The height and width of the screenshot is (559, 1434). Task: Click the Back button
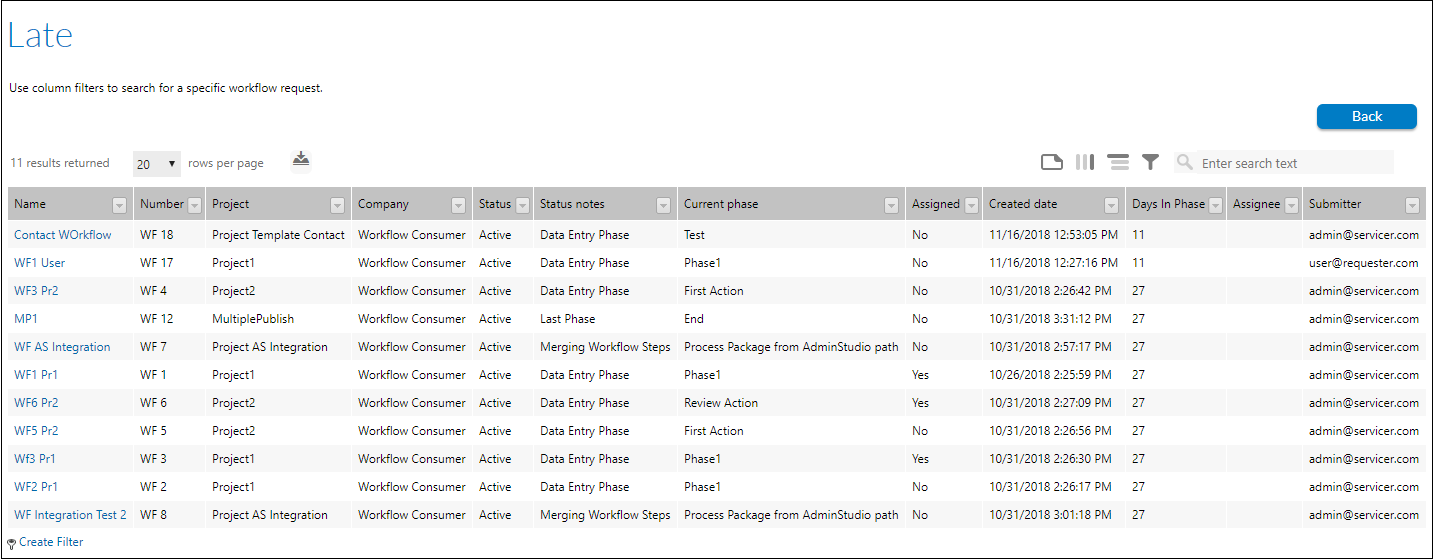coord(1367,116)
